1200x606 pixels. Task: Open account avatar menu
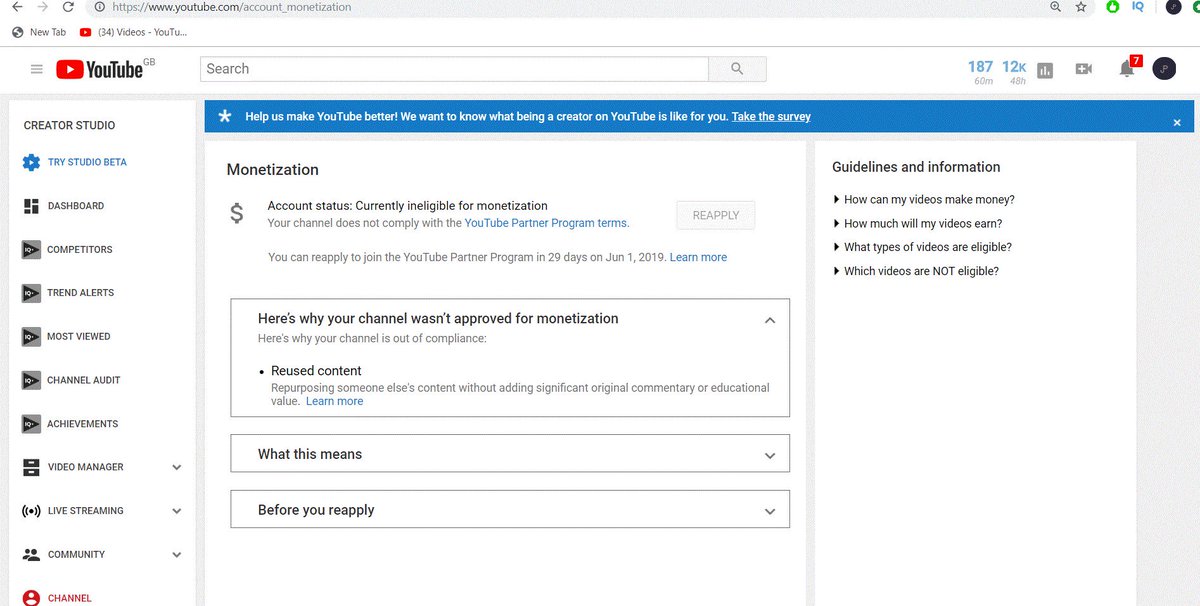[x=1164, y=68]
